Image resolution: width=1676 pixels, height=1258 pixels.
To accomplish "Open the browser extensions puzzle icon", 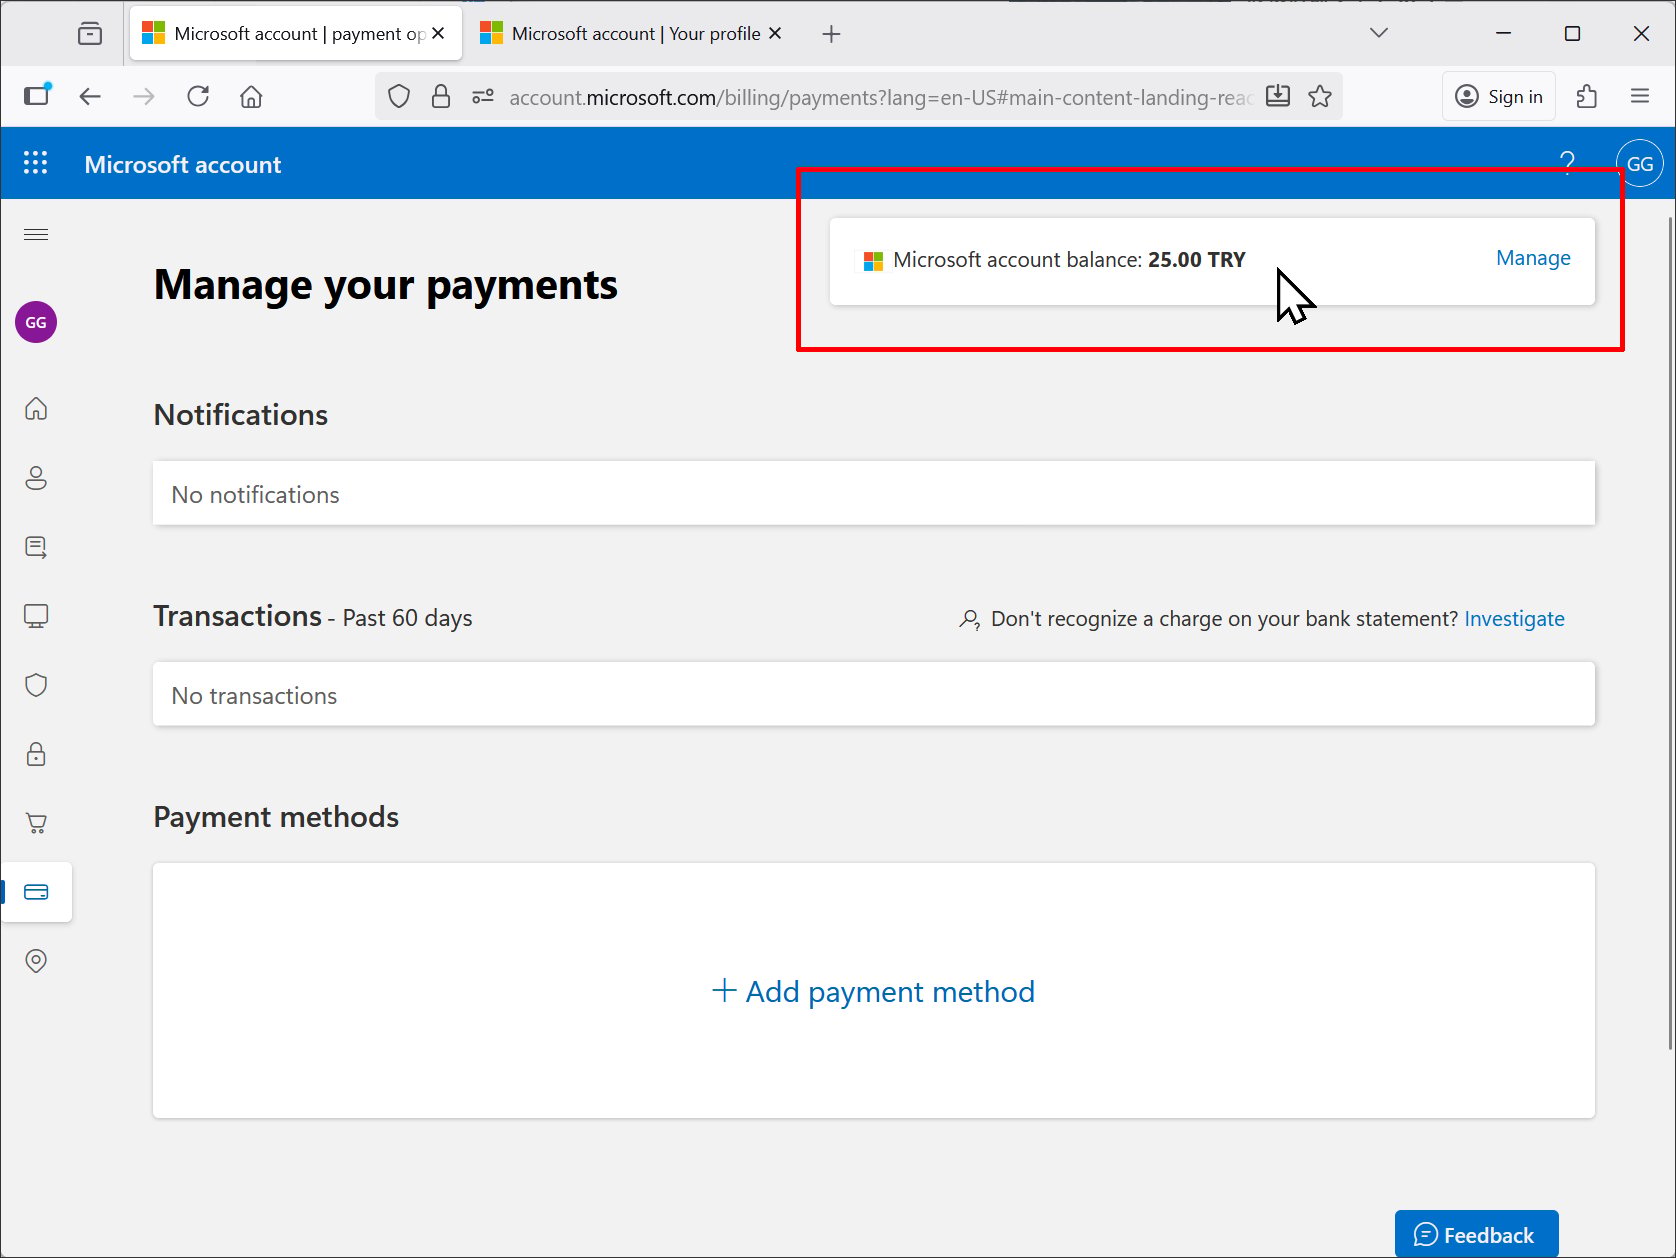I will (1586, 97).
